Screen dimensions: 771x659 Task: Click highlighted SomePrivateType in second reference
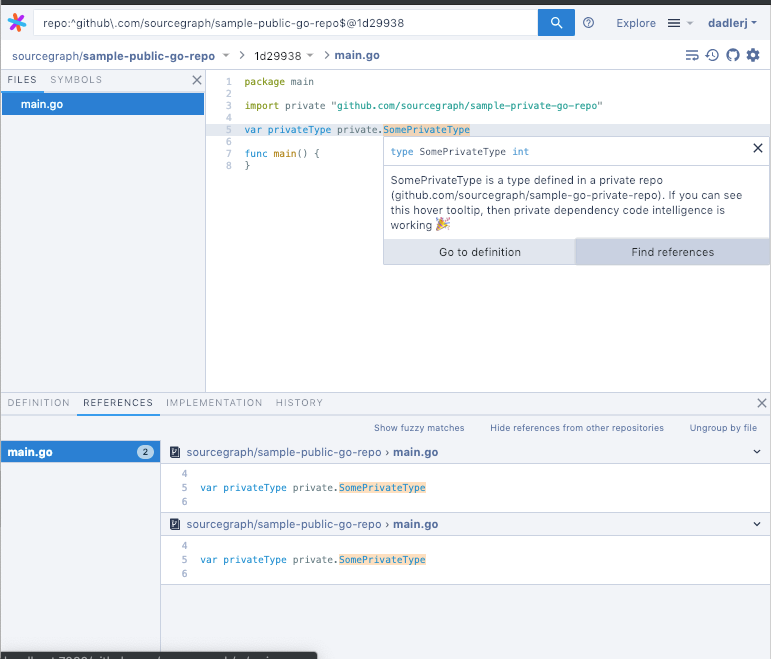382,560
